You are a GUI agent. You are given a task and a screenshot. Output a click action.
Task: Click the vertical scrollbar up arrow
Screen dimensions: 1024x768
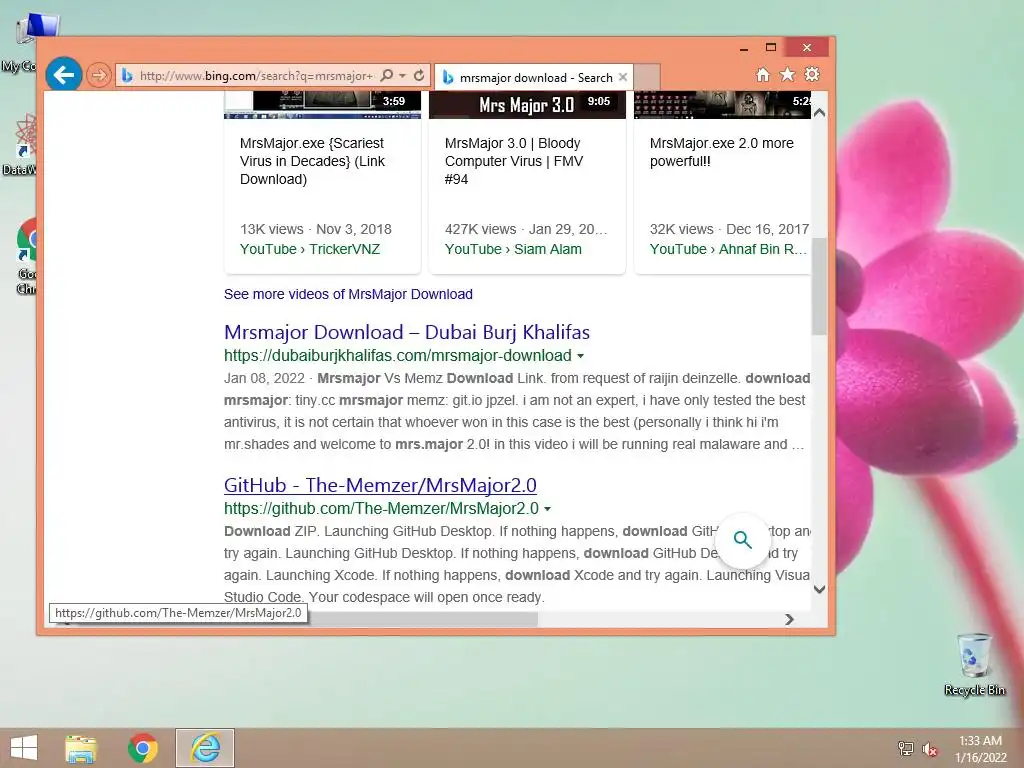coord(820,112)
